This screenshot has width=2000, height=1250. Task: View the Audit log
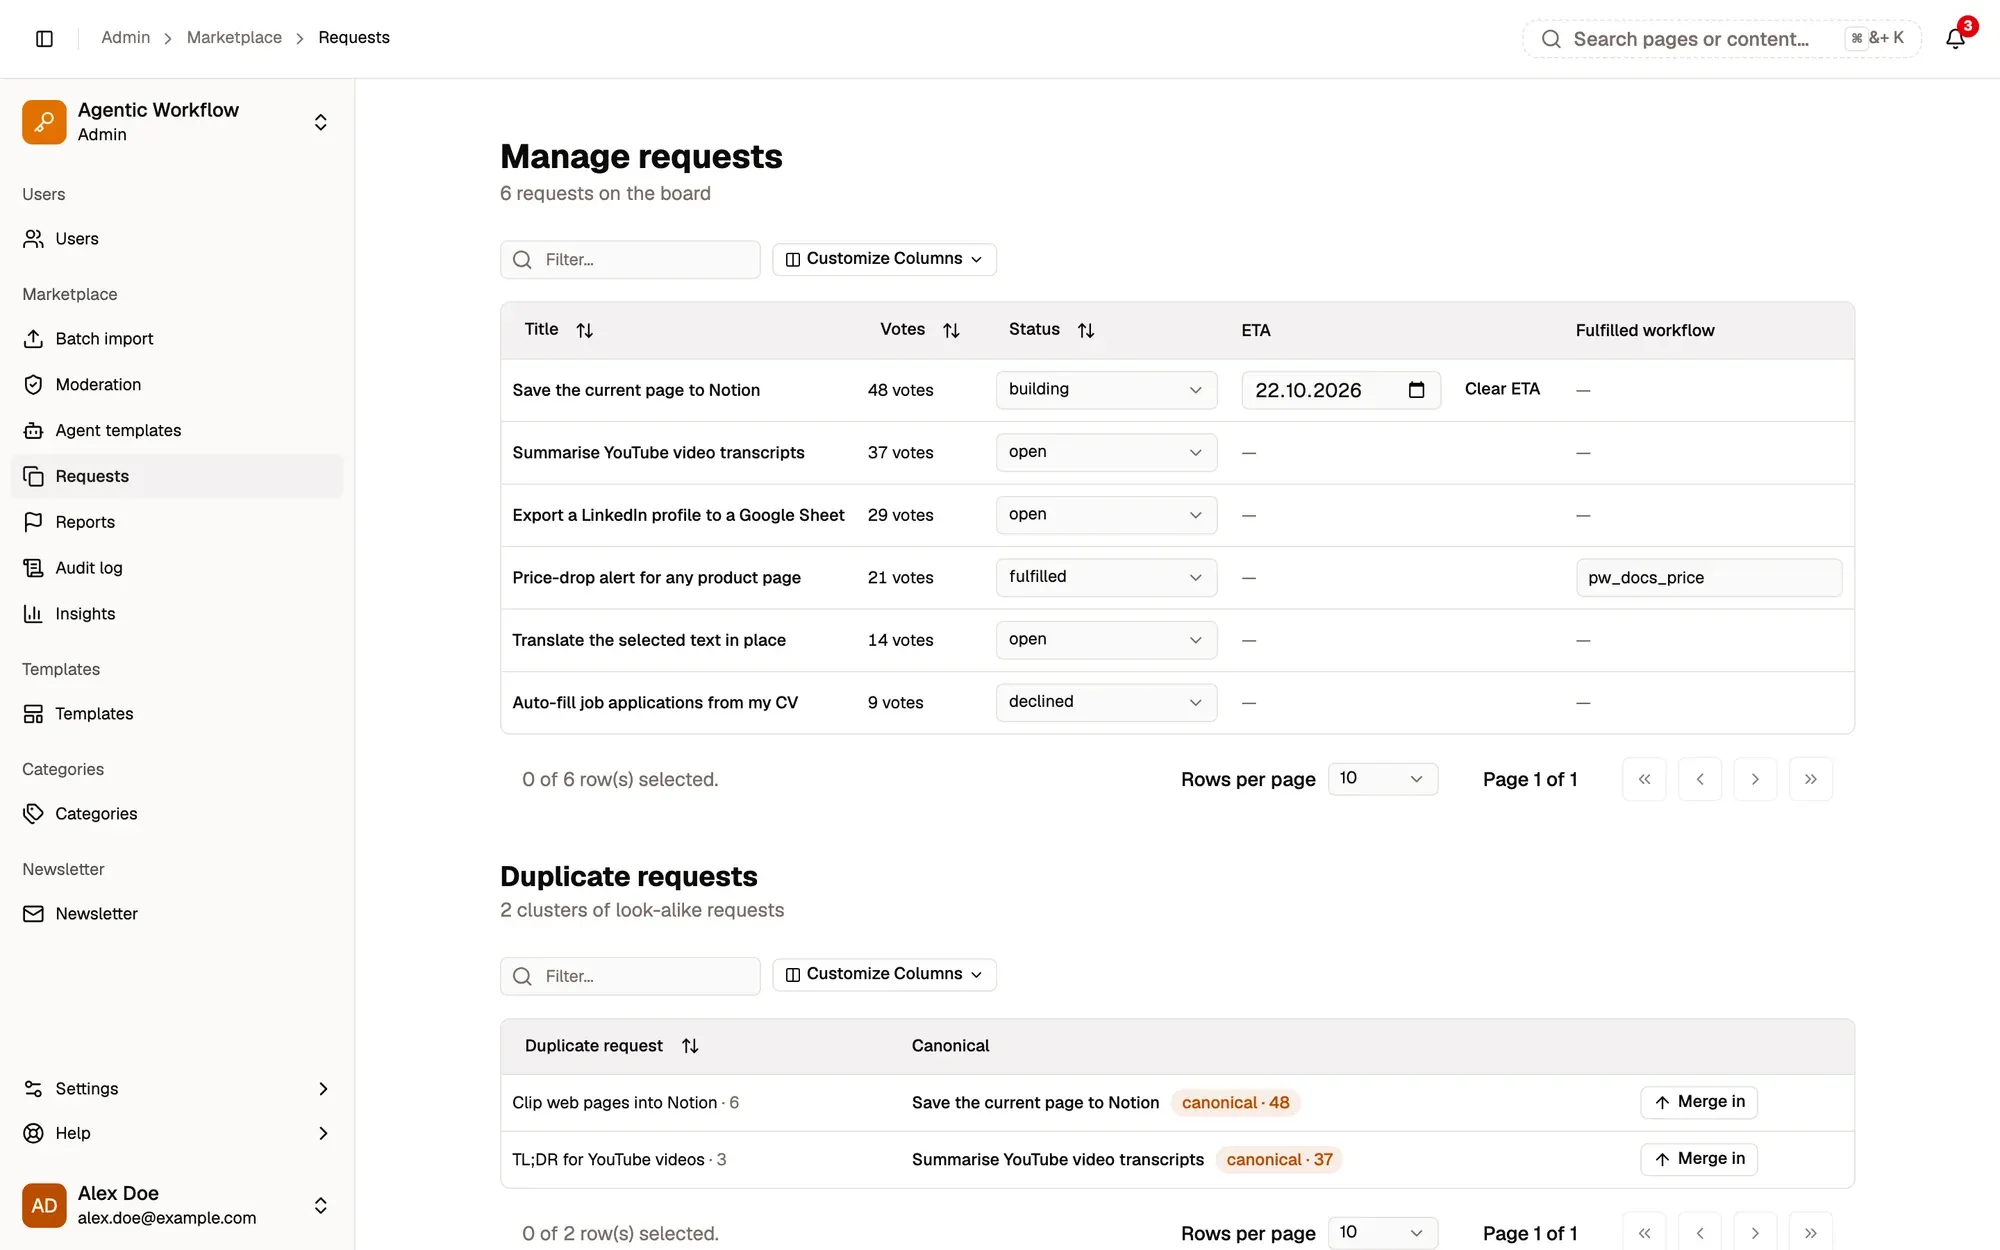click(177, 568)
